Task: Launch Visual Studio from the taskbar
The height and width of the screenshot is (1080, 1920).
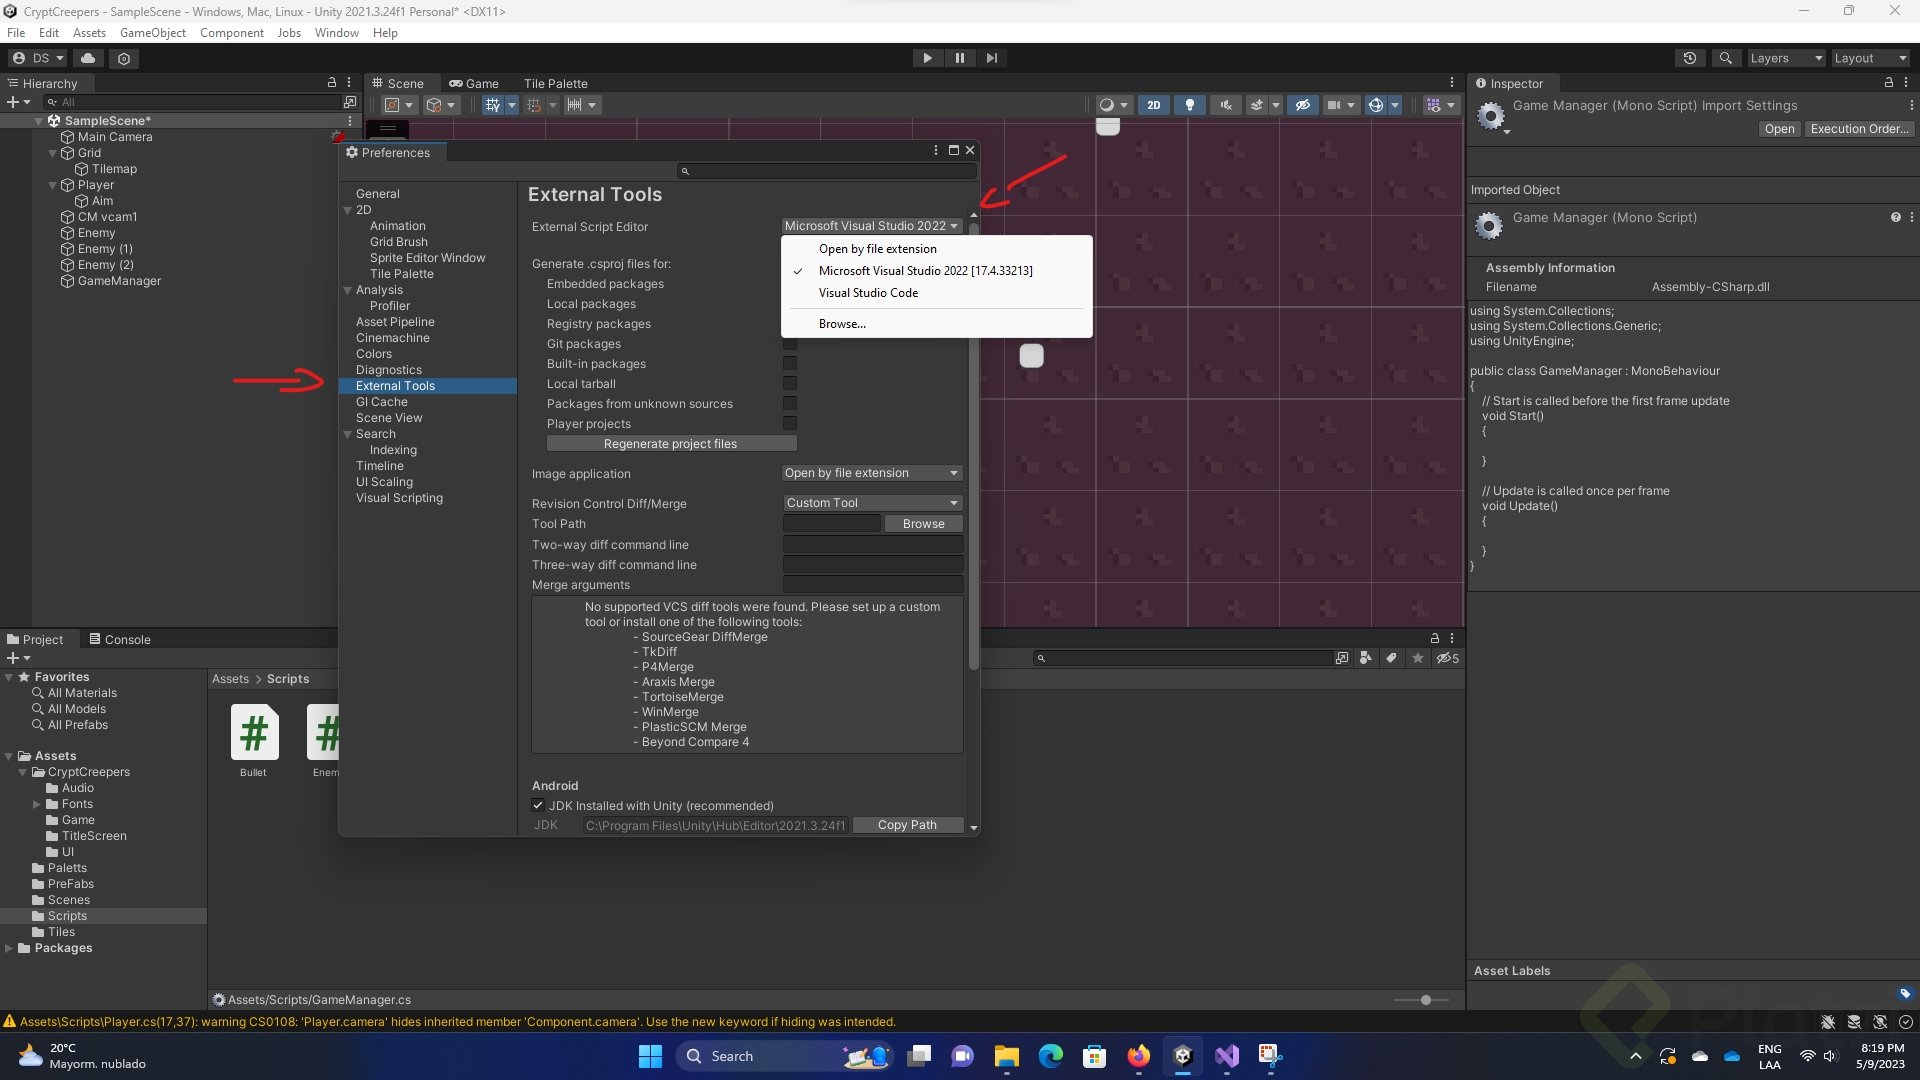Action: 1227,1056
